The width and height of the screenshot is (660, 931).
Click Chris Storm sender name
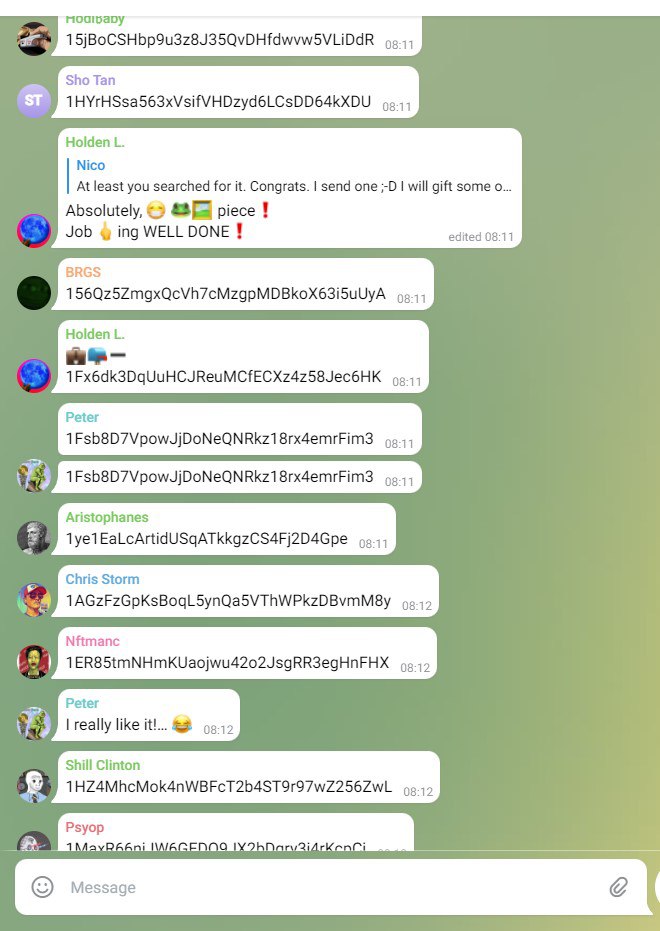point(102,579)
